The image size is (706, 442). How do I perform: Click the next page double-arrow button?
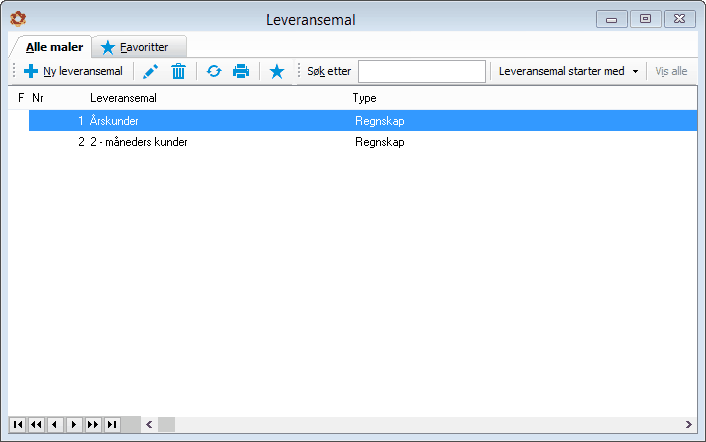point(93,424)
